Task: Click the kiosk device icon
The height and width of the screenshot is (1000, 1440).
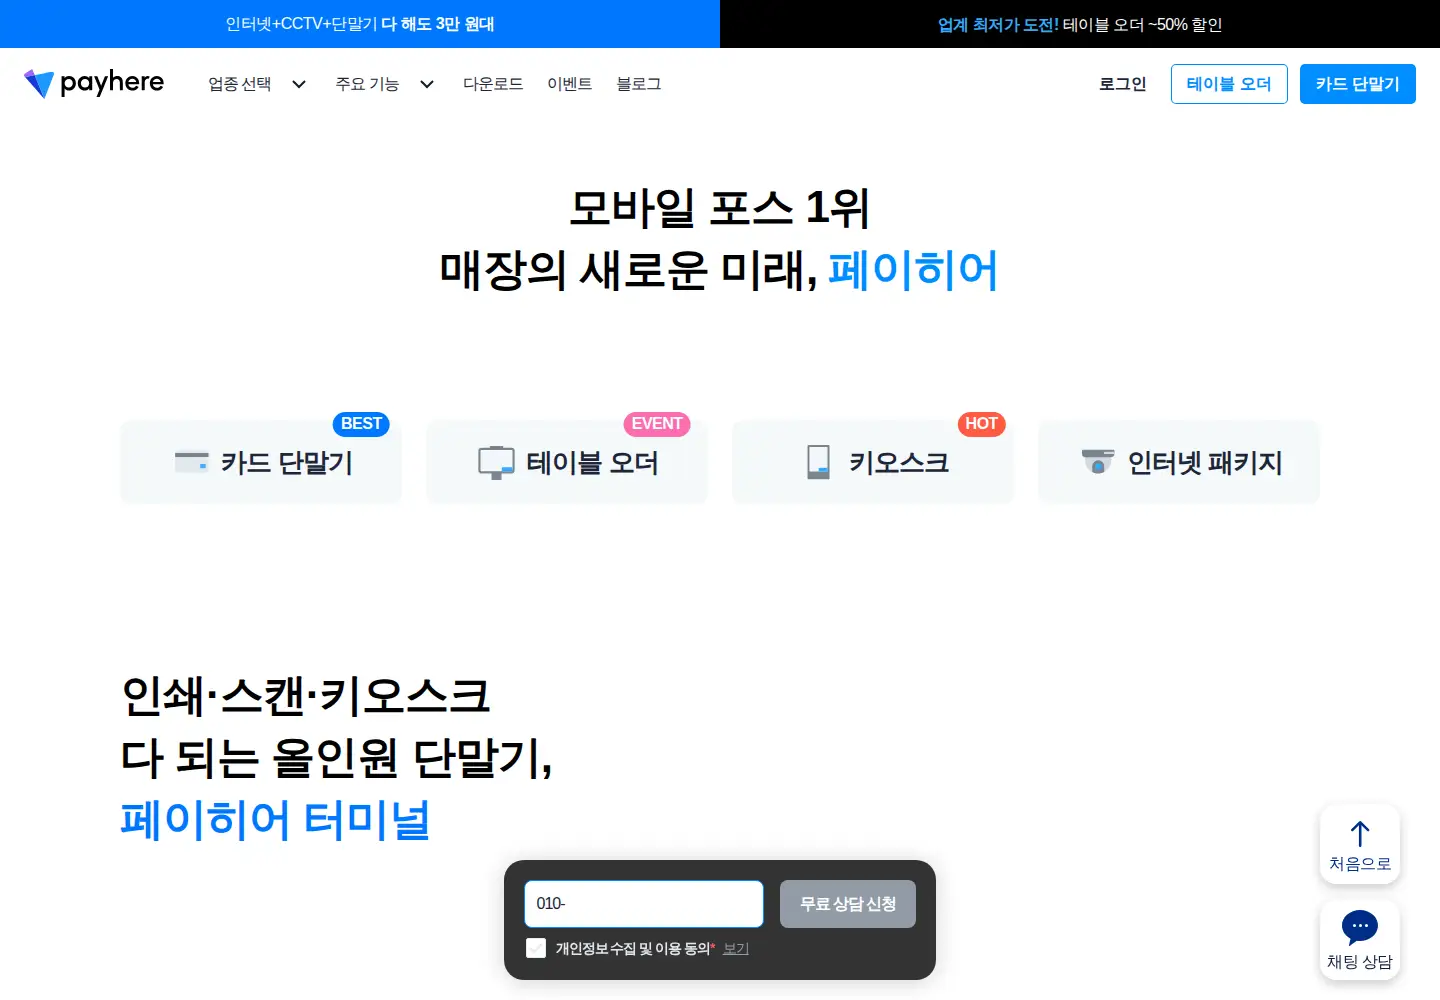Action: tap(819, 462)
